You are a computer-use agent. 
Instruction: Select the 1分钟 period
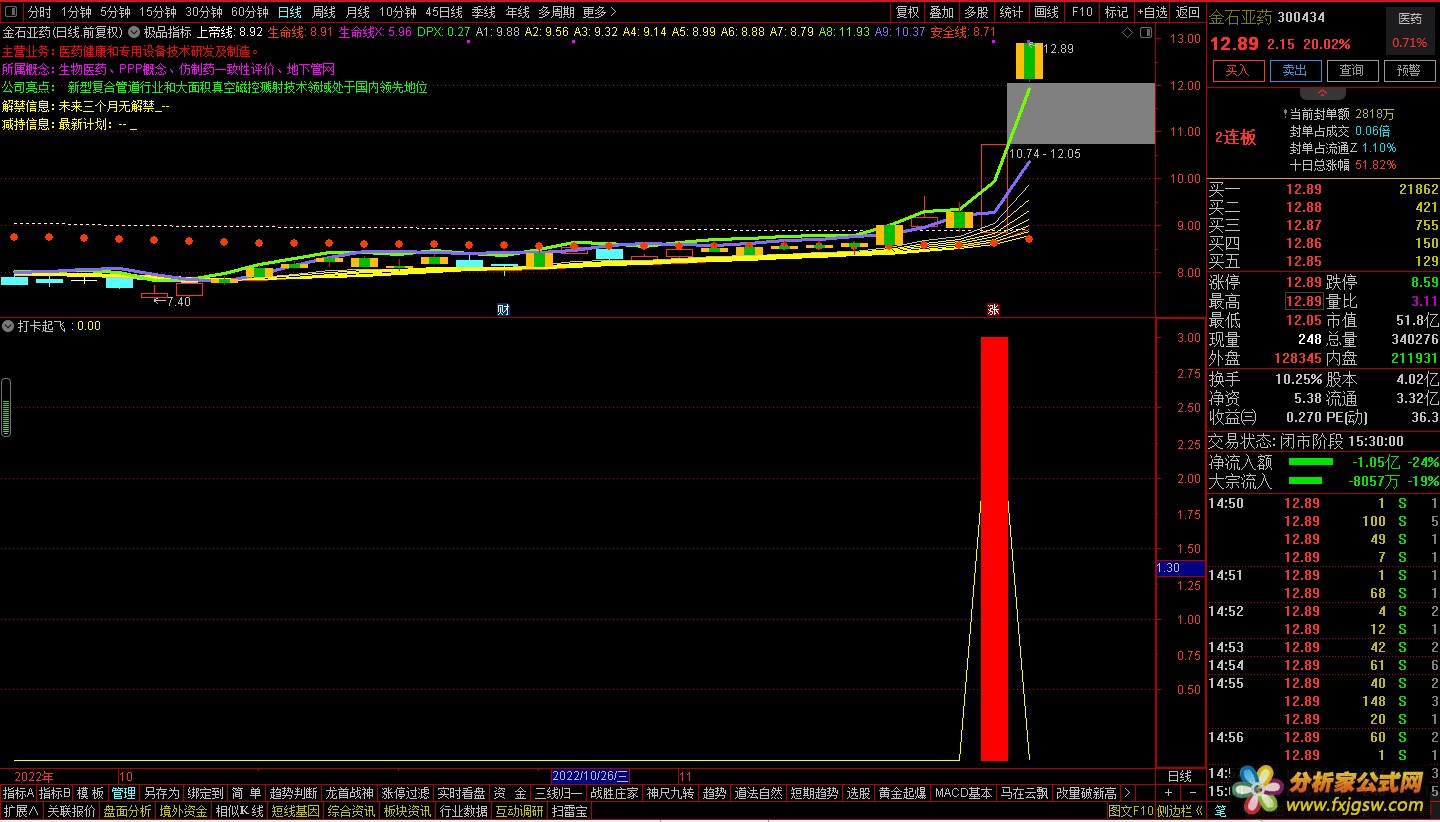tap(76, 12)
